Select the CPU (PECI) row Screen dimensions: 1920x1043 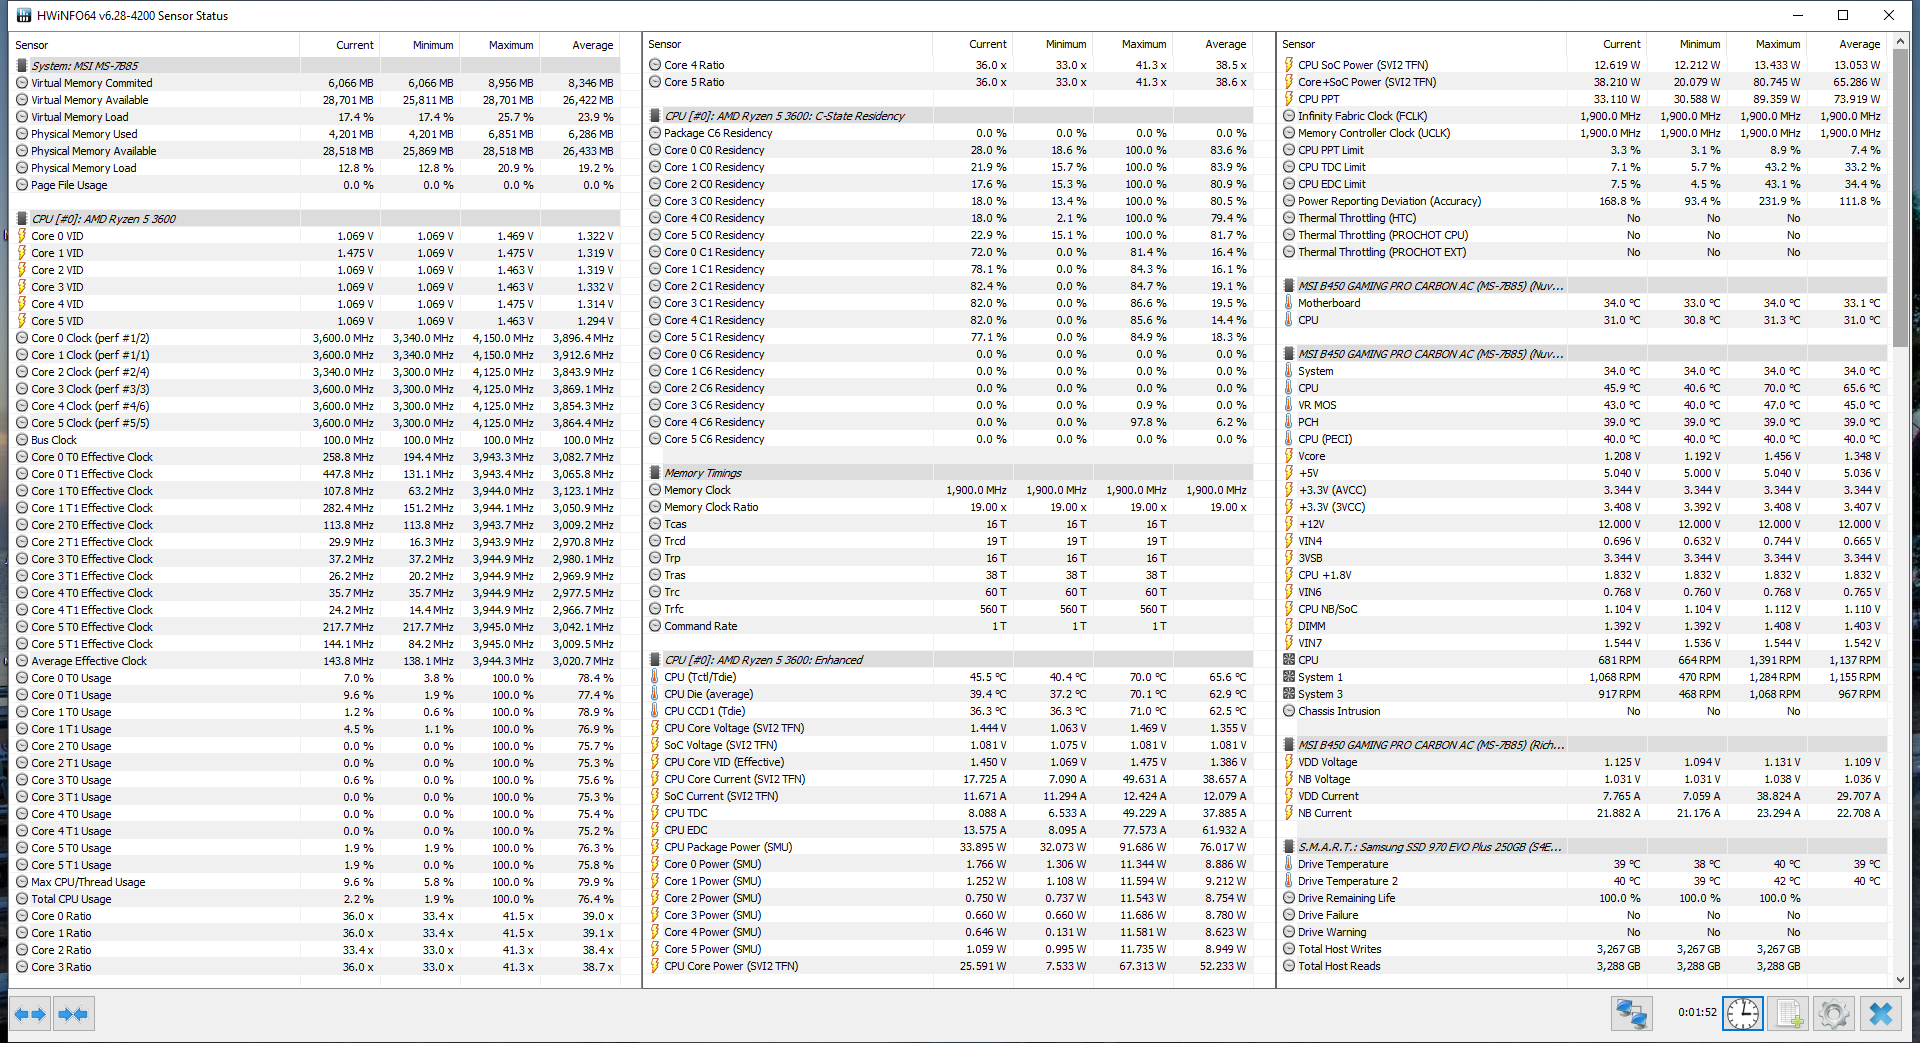tap(1582, 439)
